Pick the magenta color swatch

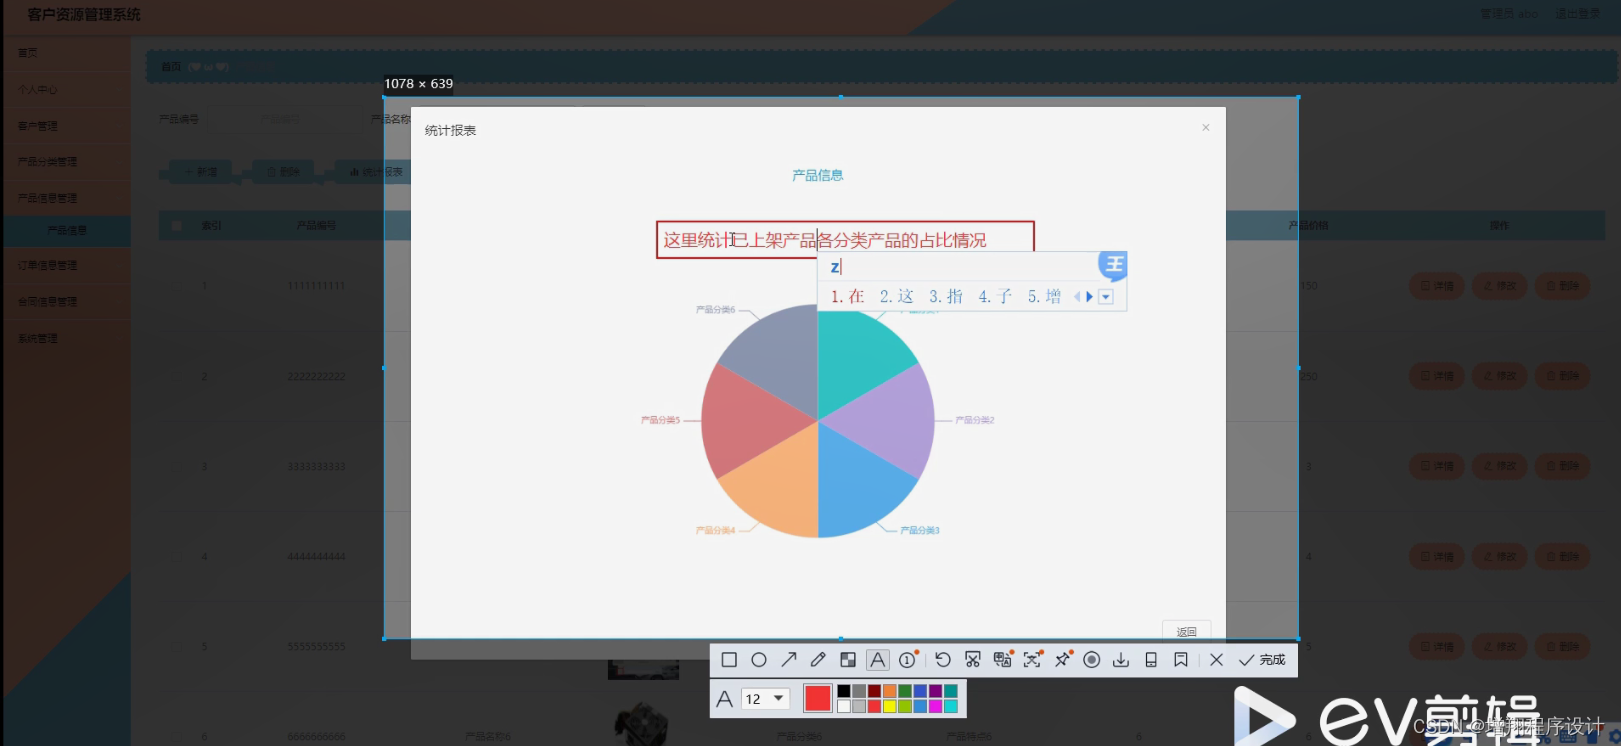[935, 706]
